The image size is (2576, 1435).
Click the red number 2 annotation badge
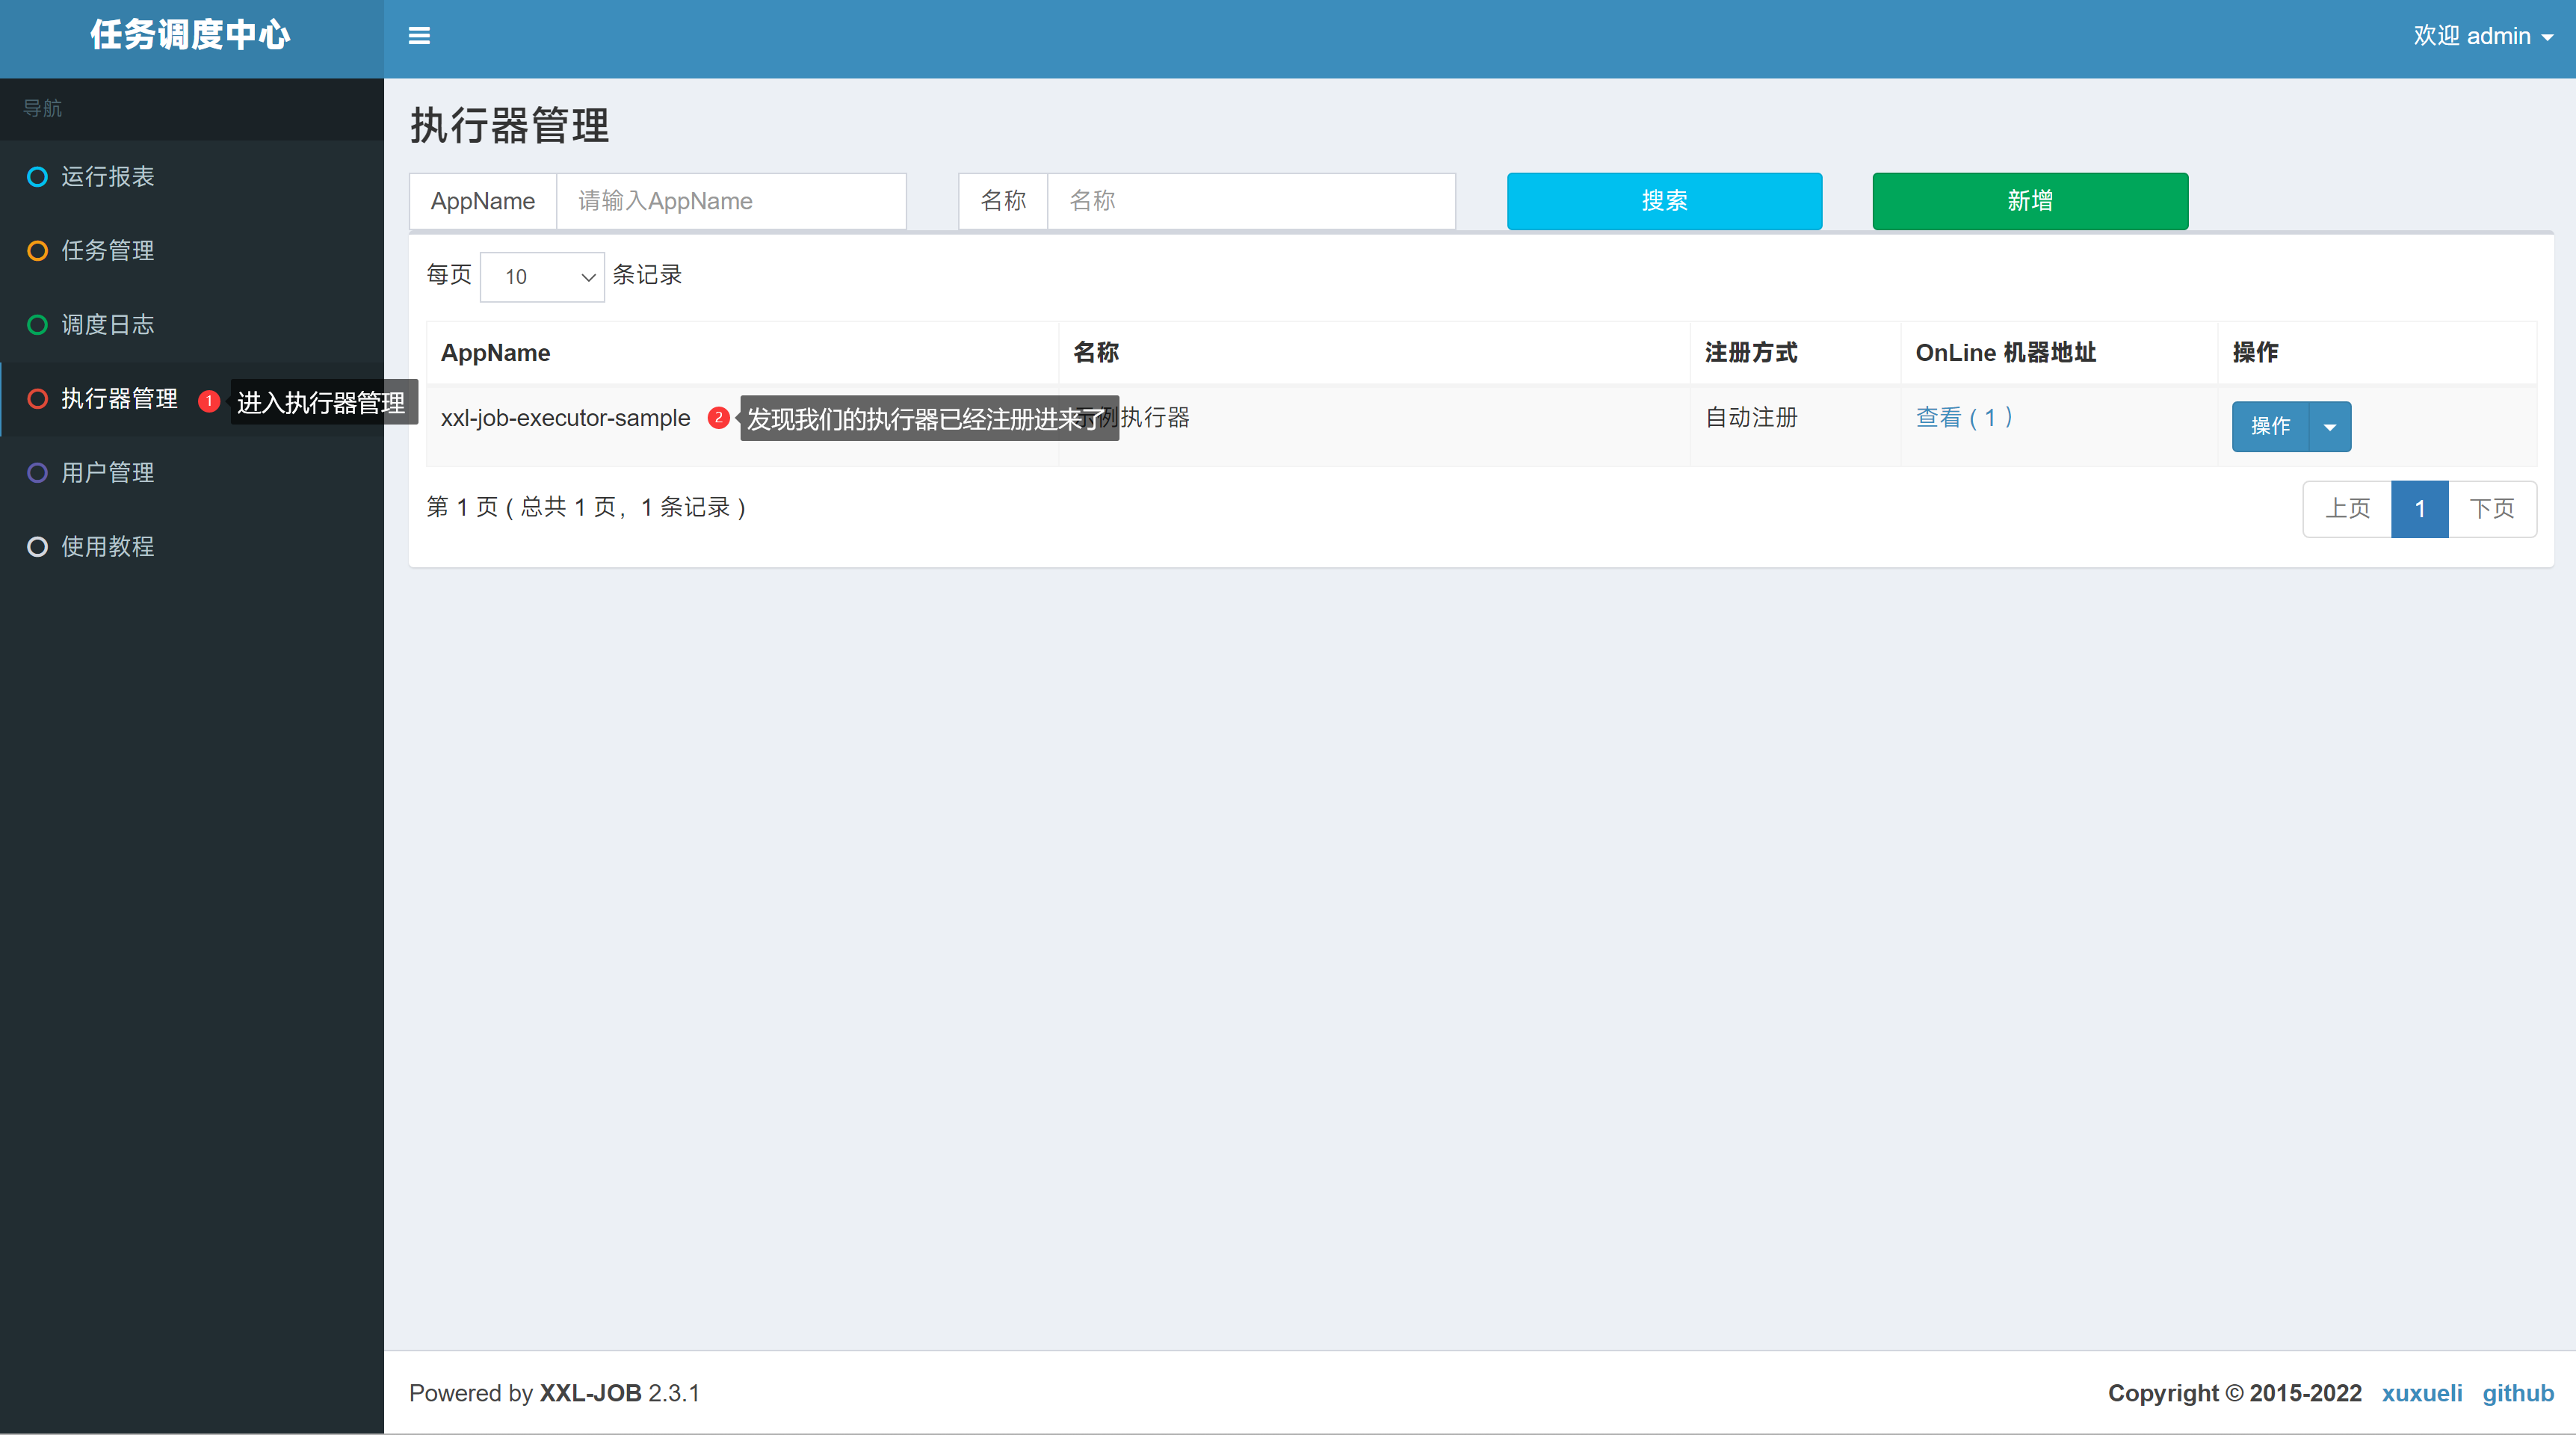[718, 418]
